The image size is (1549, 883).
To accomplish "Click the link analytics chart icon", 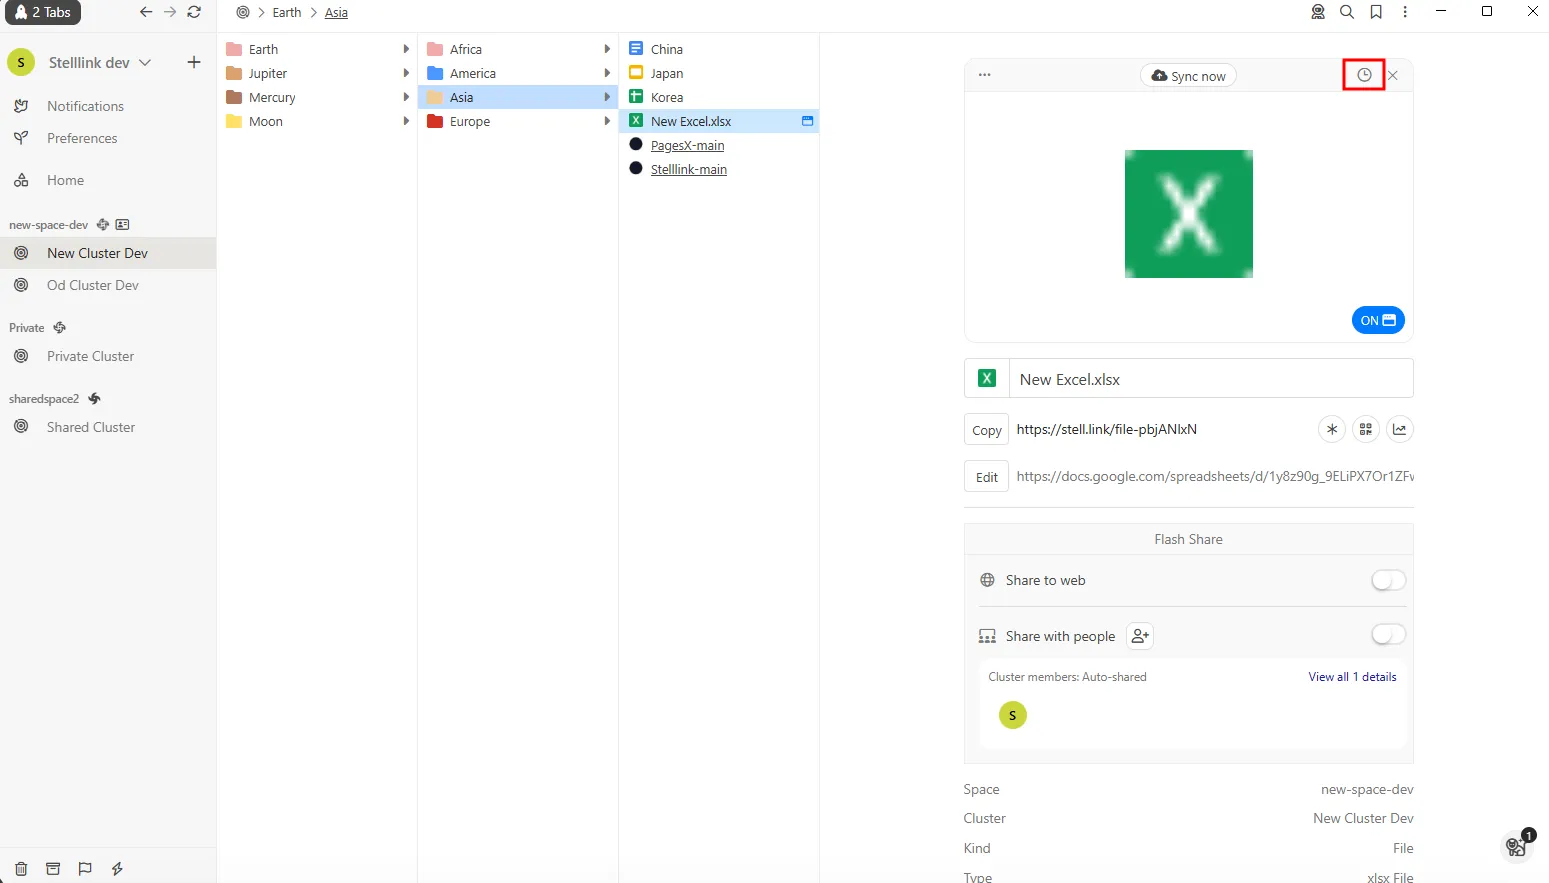I will (x=1399, y=429).
